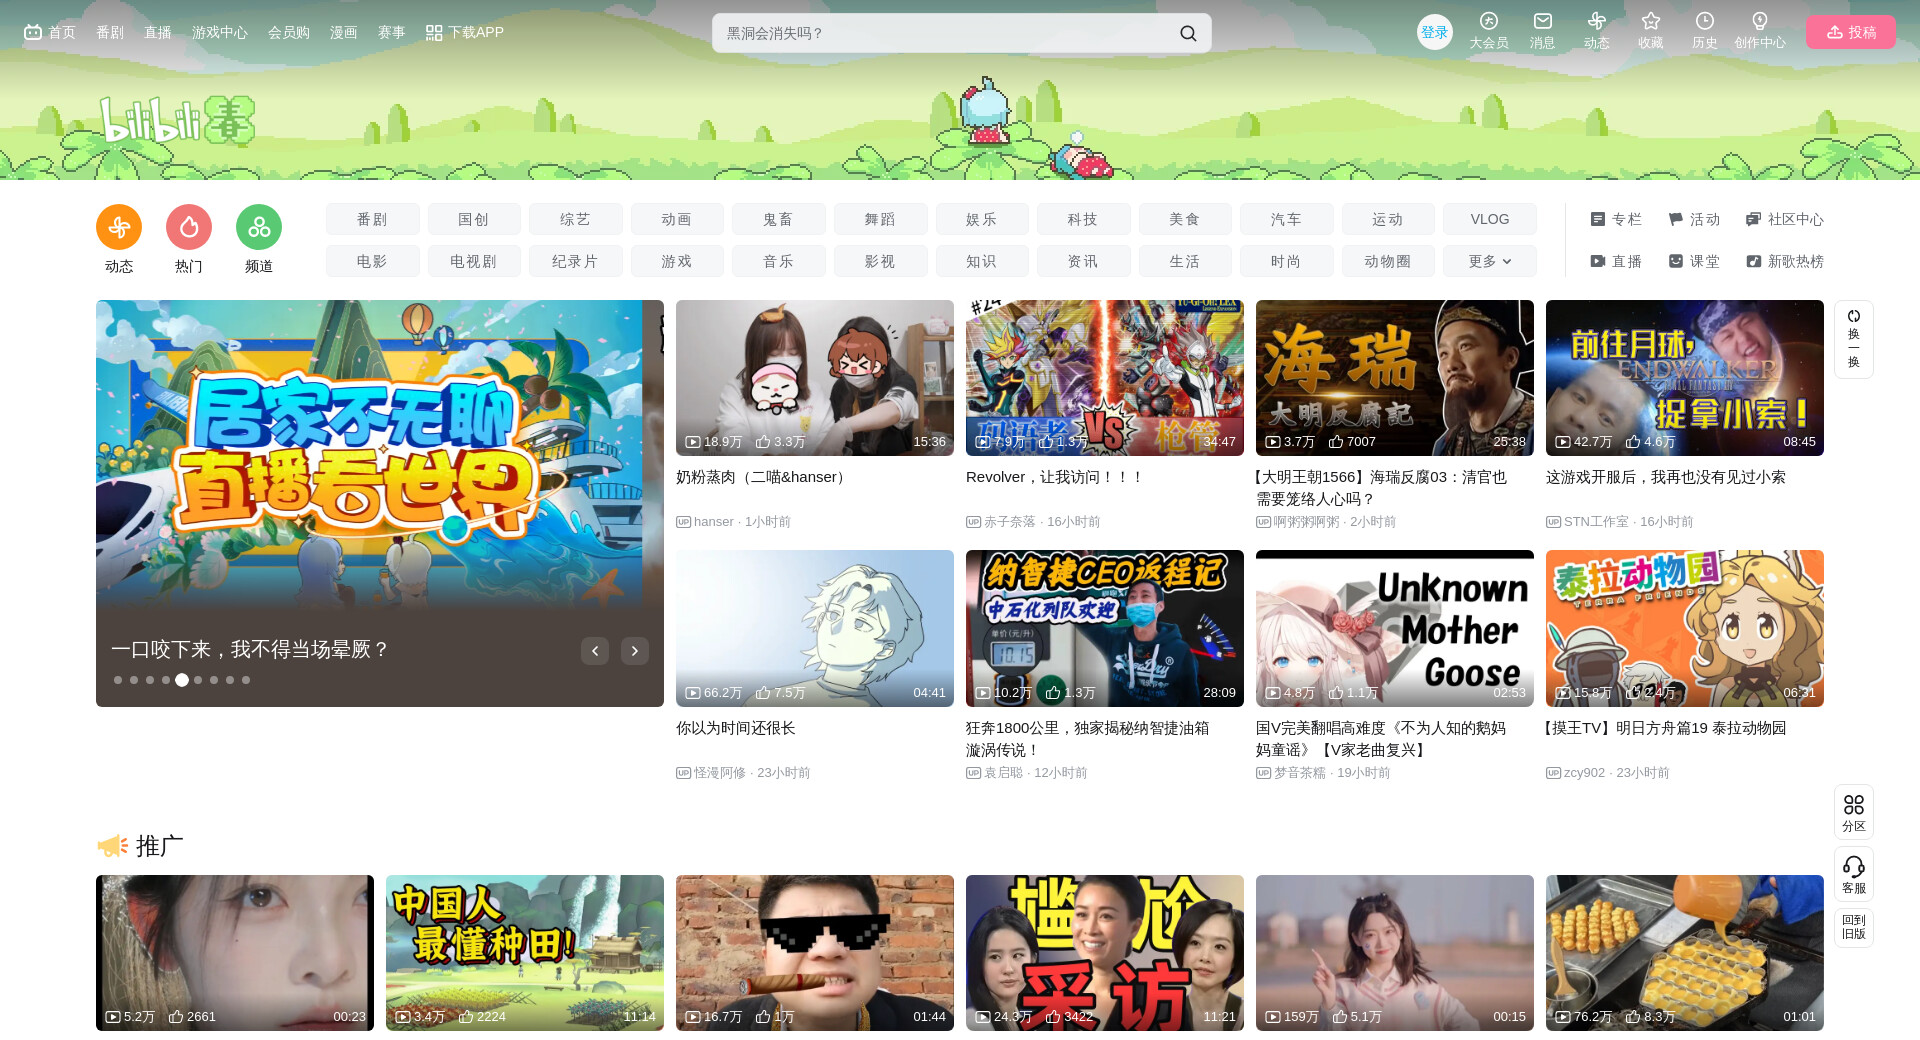The height and width of the screenshot is (1040, 1920).
Task: Select the 鬼畜 category
Action: 779,219
